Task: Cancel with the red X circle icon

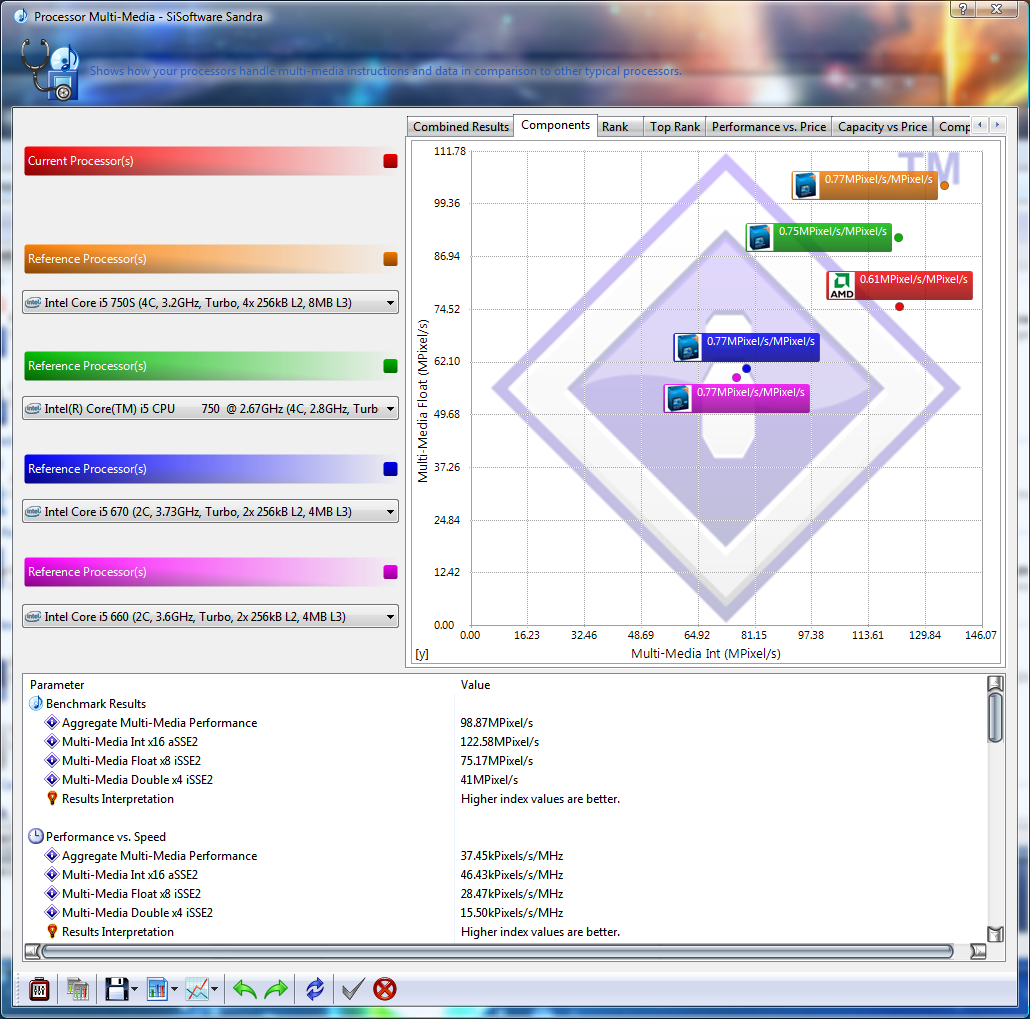Action: tap(385, 989)
